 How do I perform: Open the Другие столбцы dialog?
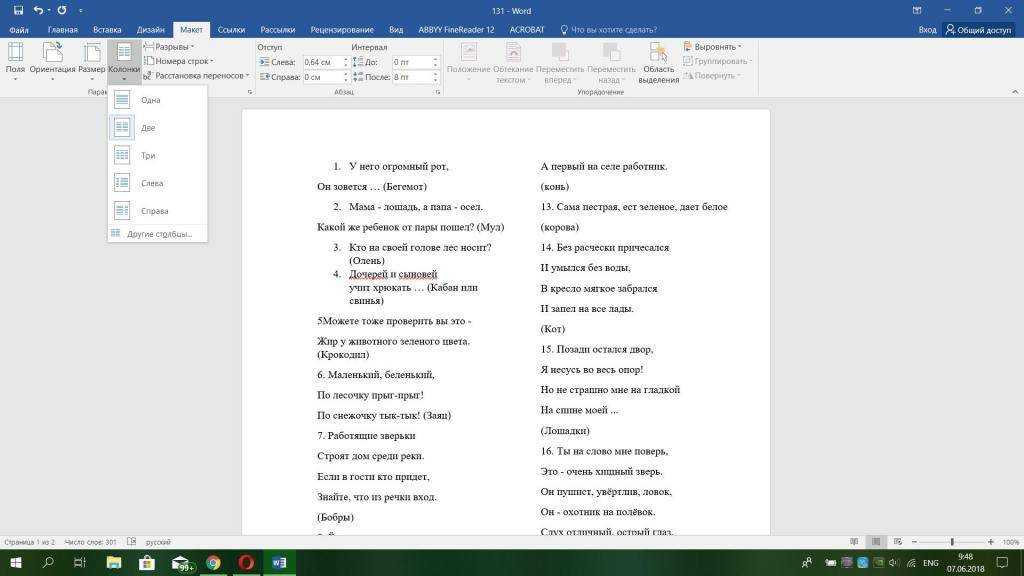[x=159, y=234]
